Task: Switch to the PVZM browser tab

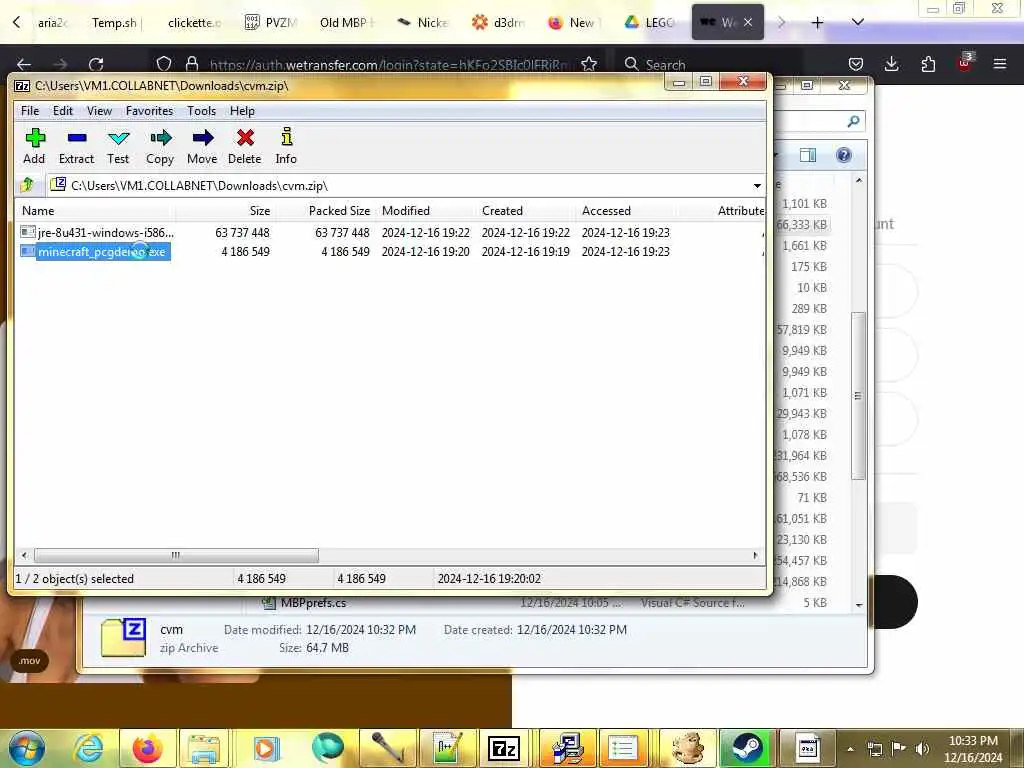Action: point(270,23)
